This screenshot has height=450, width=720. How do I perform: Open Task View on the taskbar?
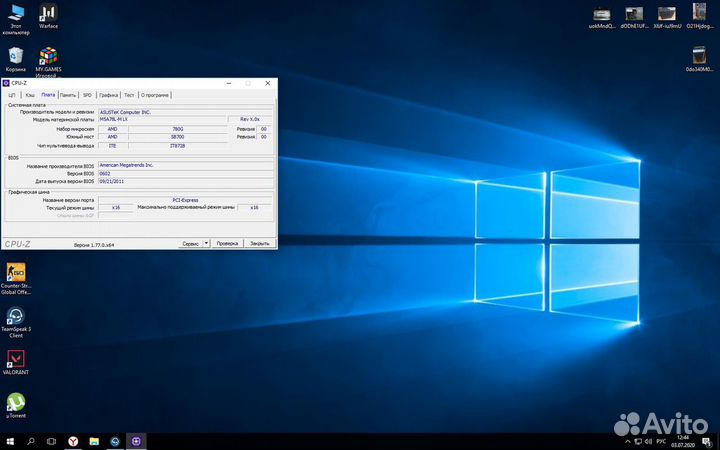click(x=51, y=441)
